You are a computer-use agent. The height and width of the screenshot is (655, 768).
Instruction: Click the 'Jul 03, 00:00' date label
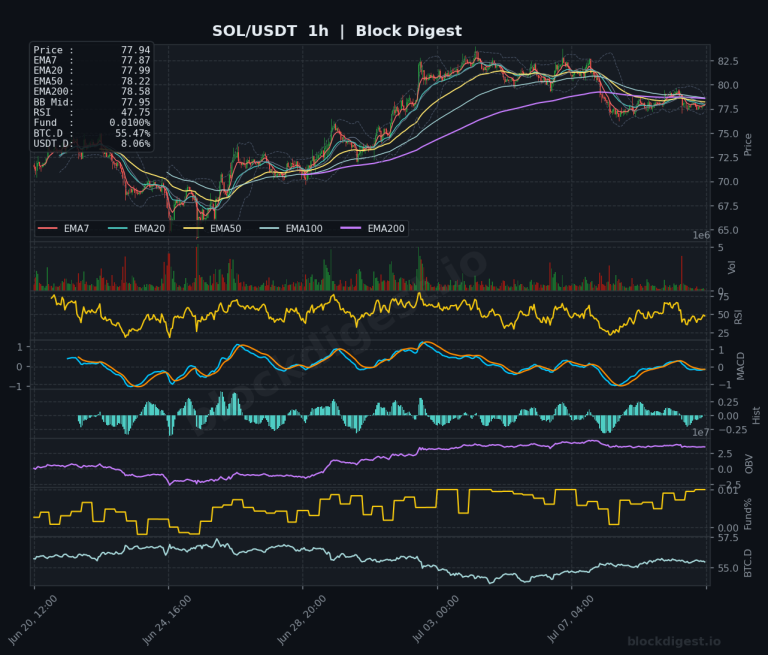pyautogui.click(x=435, y=620)
